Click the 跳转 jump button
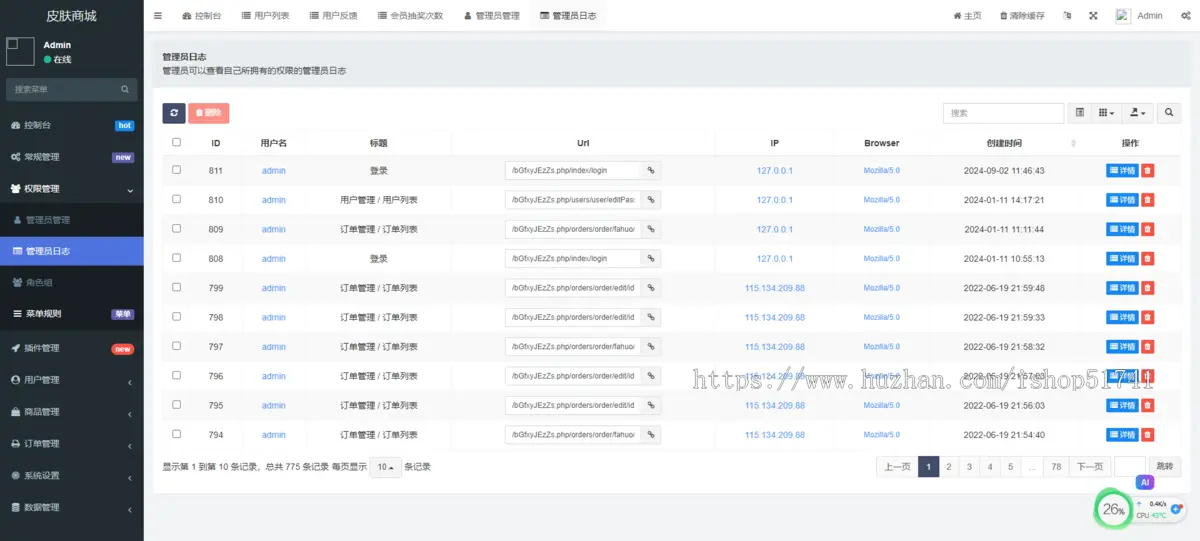The width and height of the screenshot is (1200, 541). (x=1163, y=467)
